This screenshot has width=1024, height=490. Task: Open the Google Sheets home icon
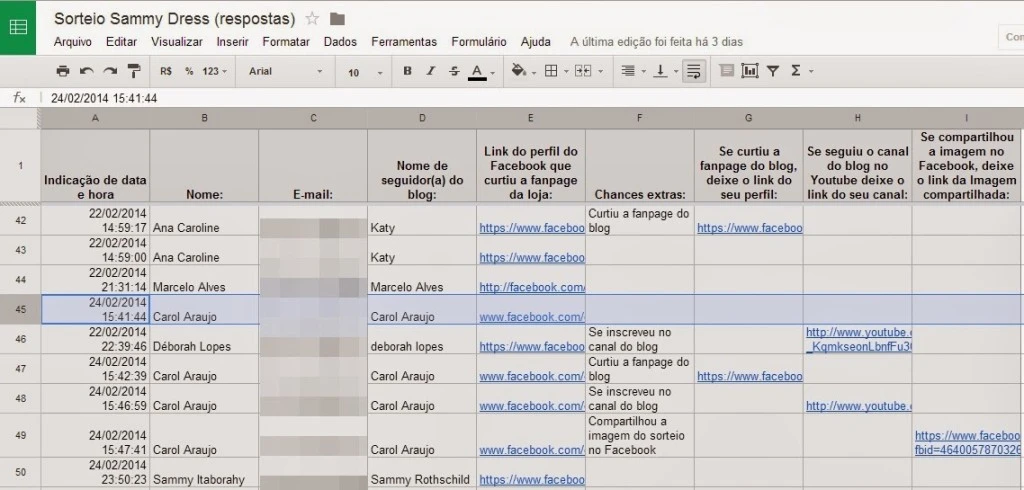point(18,27)
